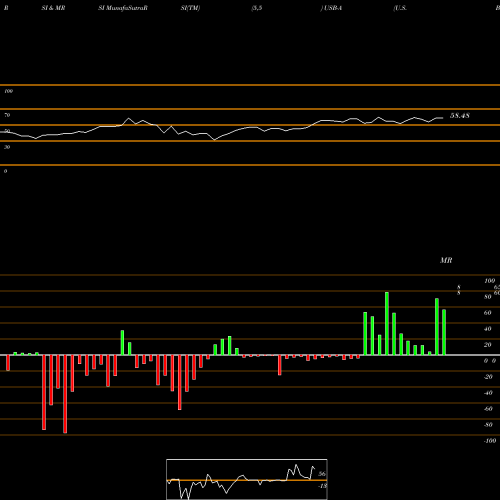Image resolution: width=500 pixels, height=500 pixels.
Task: Open the mini RSI overview thumbnail
Action: pyautogui.click(x=247, y=479)
